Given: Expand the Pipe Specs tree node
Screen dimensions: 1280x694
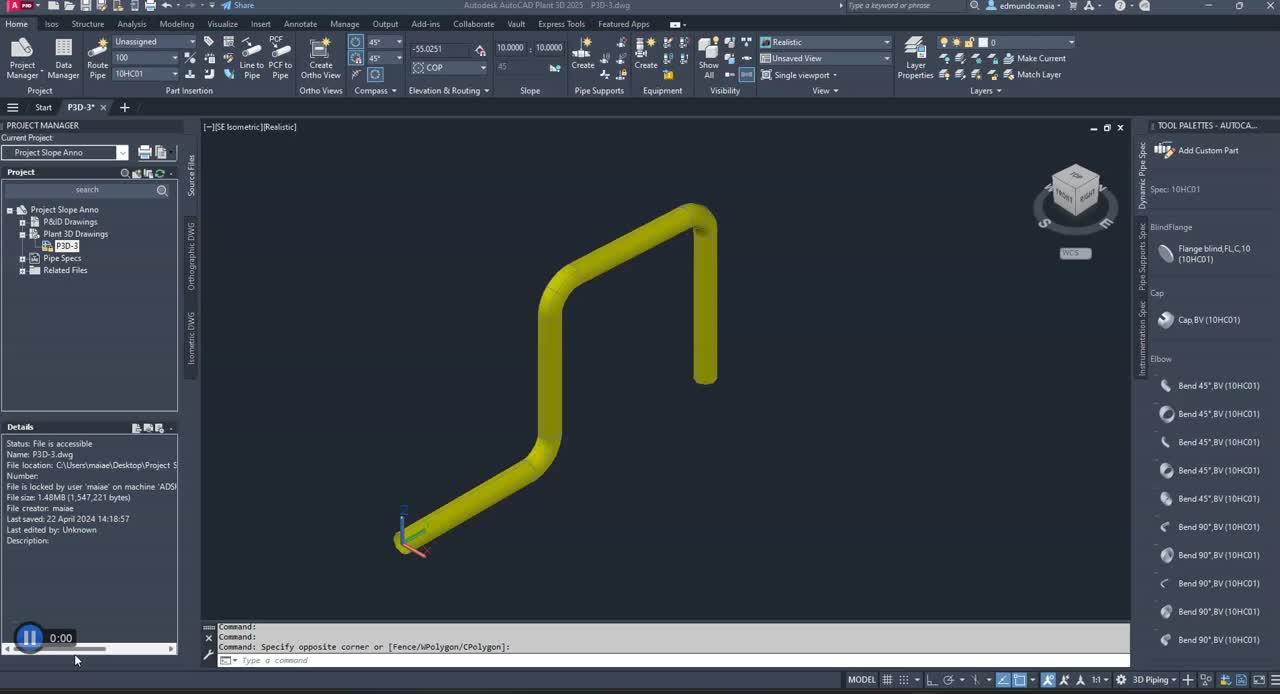Looking at the screenshot, I should (23, 258).
